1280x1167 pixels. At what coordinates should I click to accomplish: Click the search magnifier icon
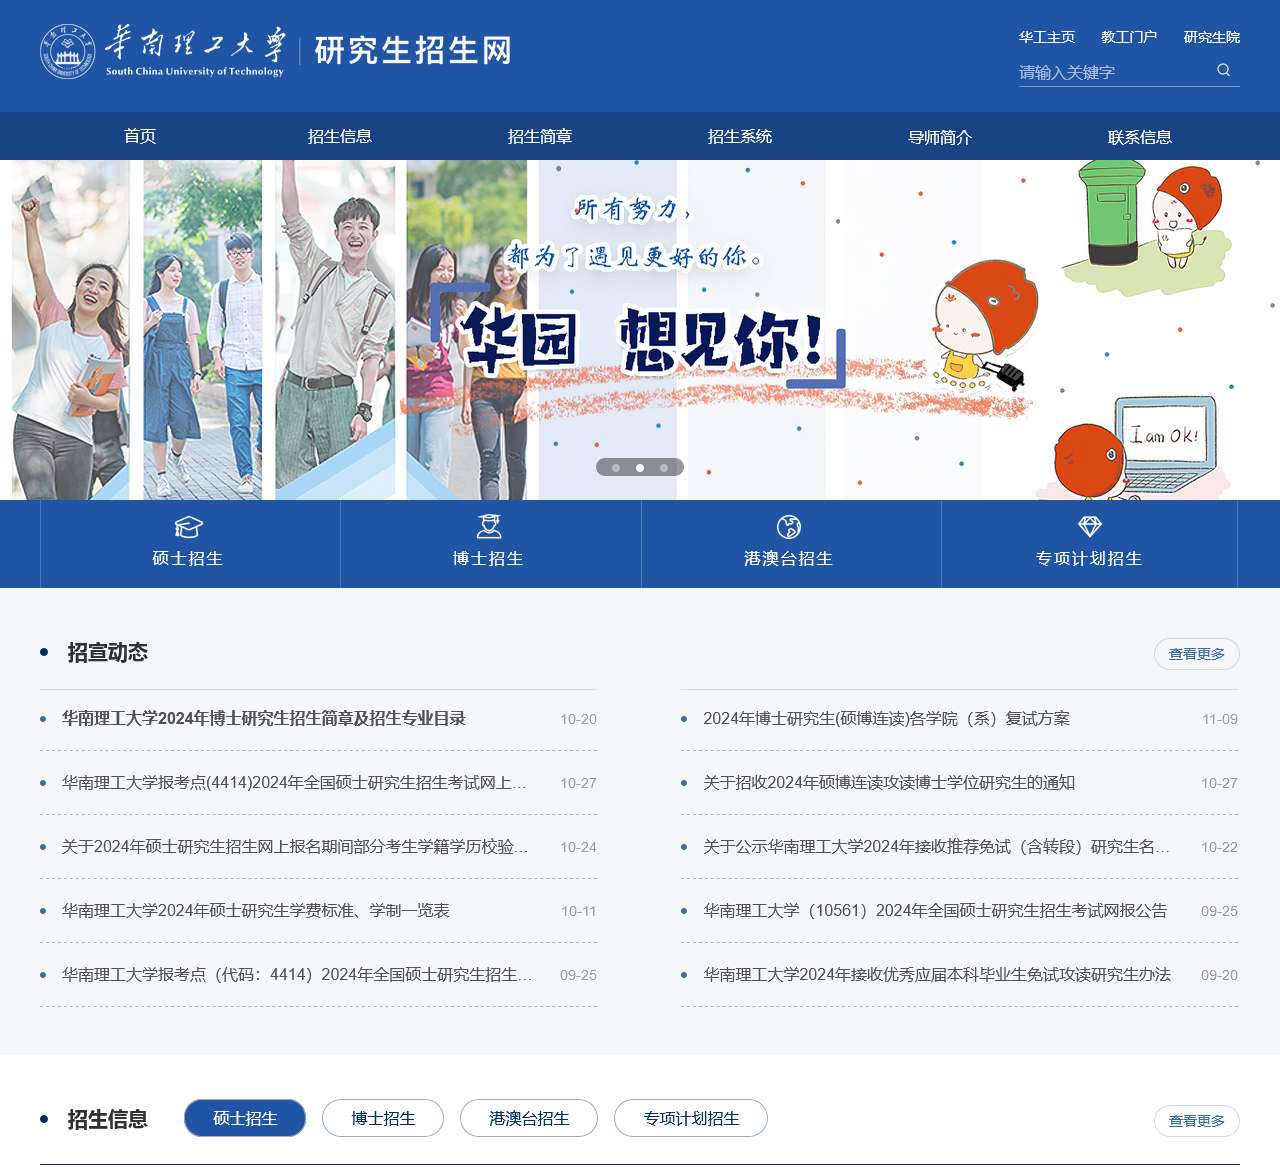[x=1223, y=70]
